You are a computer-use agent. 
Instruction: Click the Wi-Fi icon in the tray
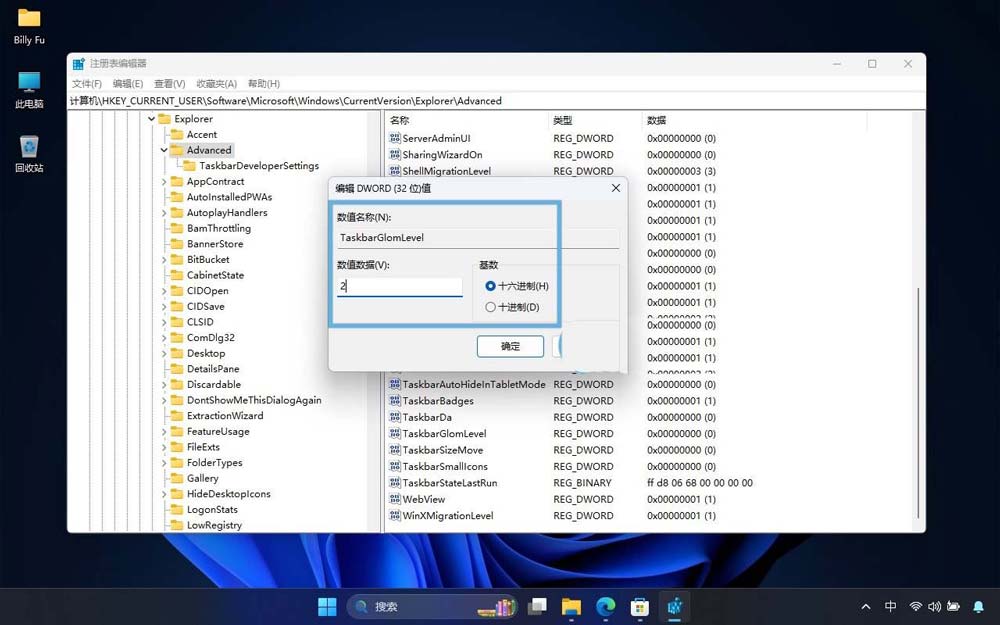[917, 606]
